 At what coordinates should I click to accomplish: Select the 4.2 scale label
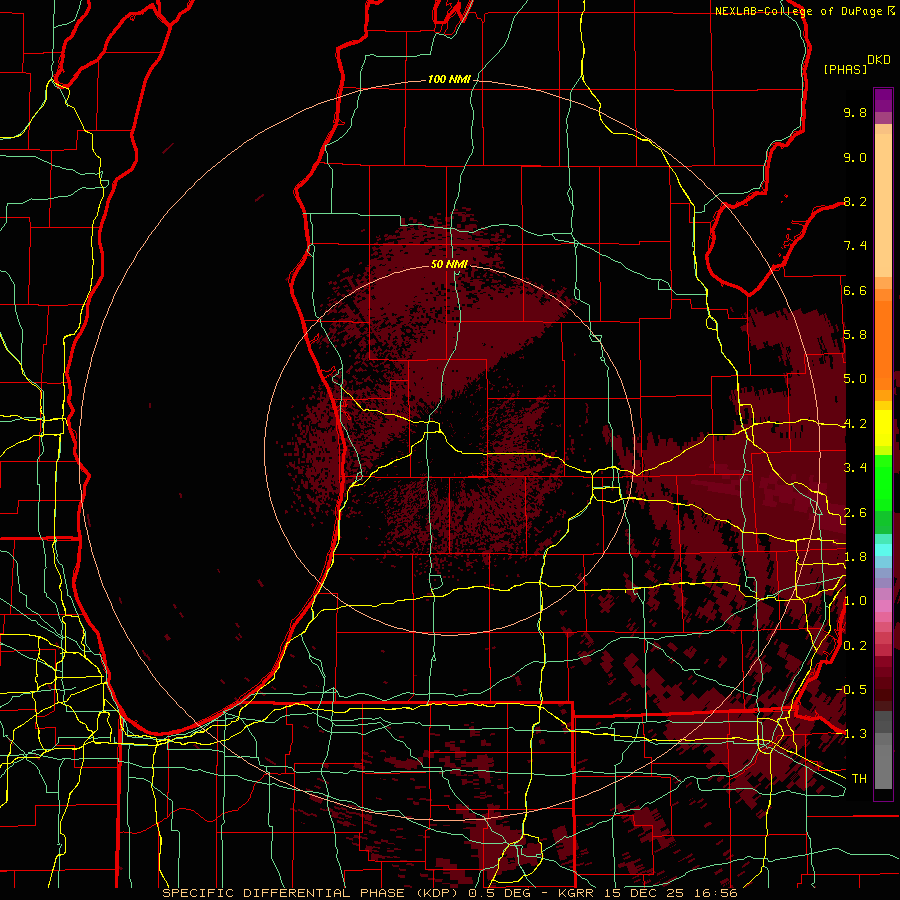855,424
